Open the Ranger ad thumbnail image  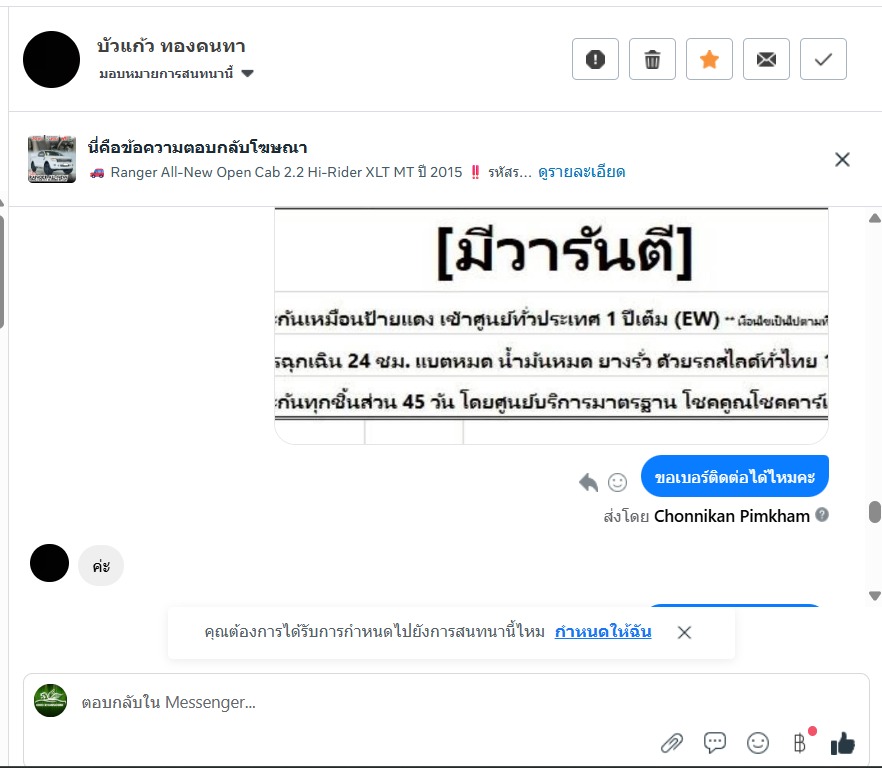click(52, 159)
